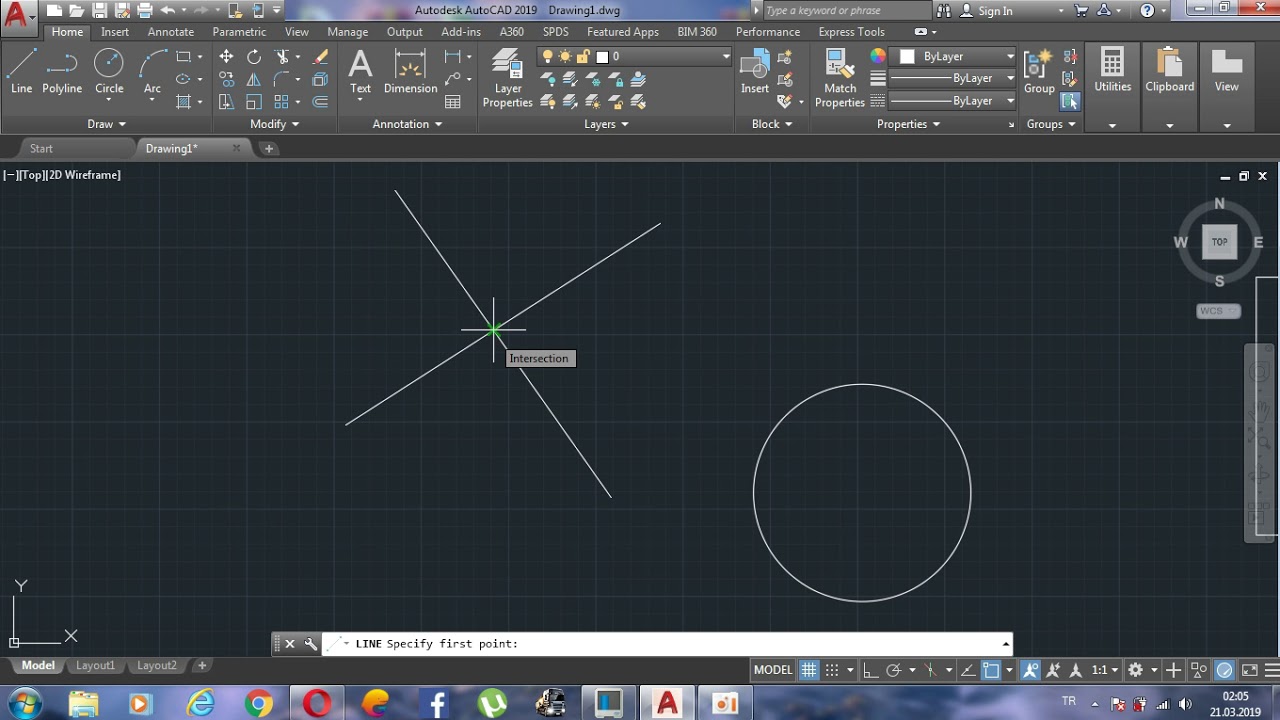The image size is (1280, 720).
Task: Click the command line customize wrench icon
Action: pyautogui.click(x=310, y=644)
